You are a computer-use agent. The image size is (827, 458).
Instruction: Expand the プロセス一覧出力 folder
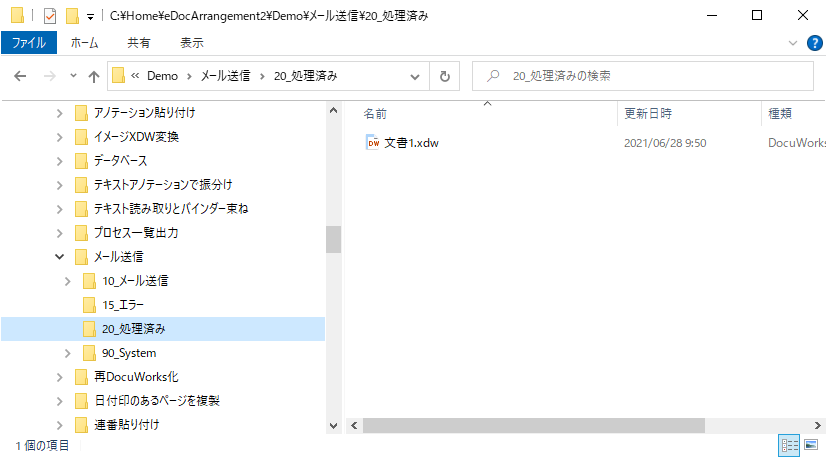tap(60, 233)
